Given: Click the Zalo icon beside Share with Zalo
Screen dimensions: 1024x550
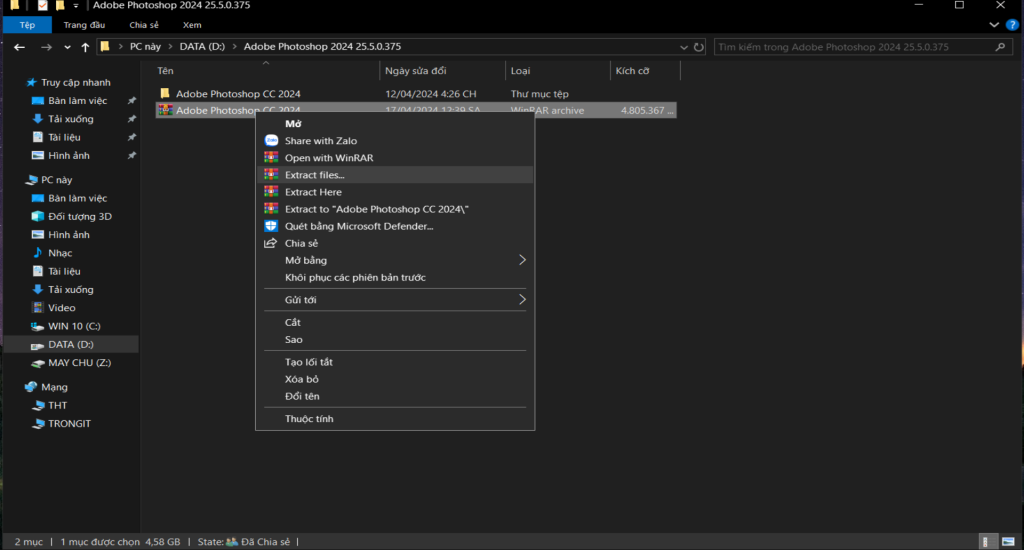Looking at the screenshot, I should pyautogui.click(x=271, y=140).
